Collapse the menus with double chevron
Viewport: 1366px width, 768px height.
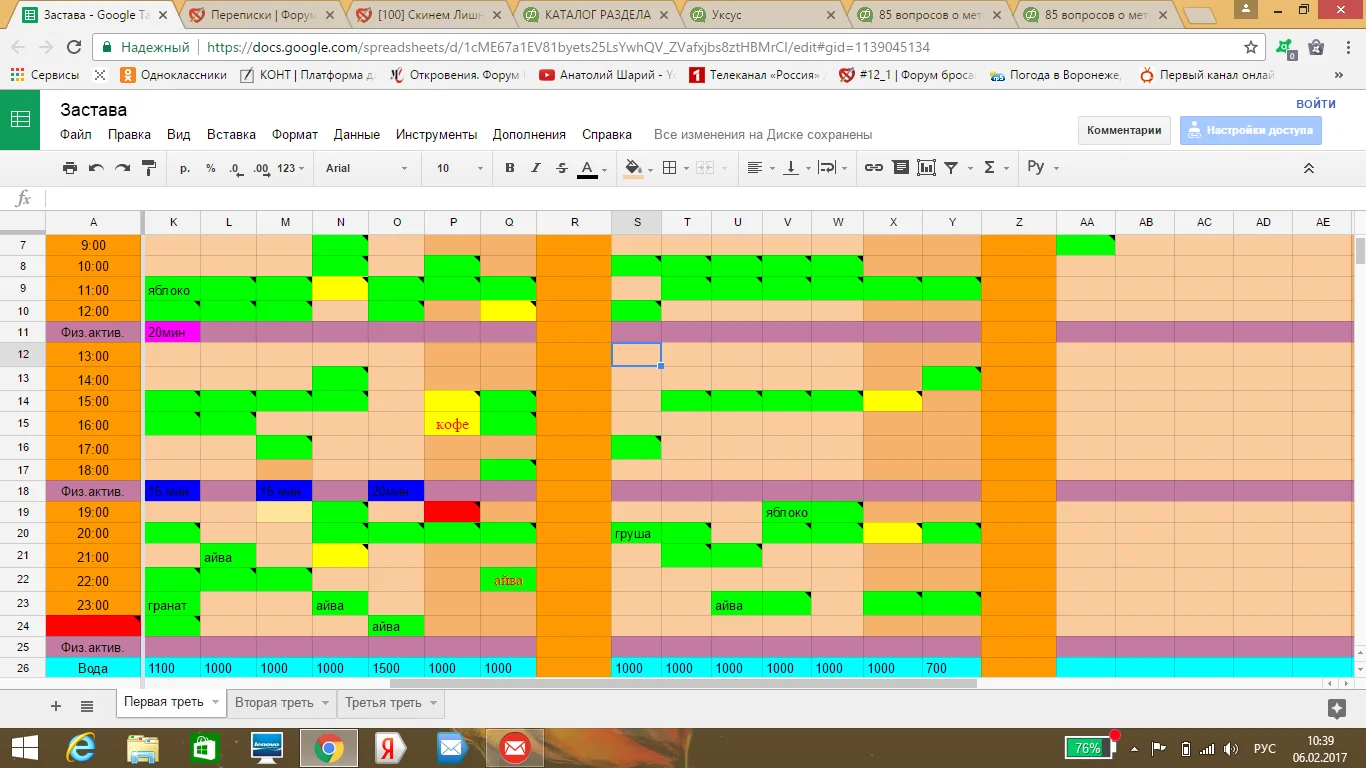coord(1309,168)
